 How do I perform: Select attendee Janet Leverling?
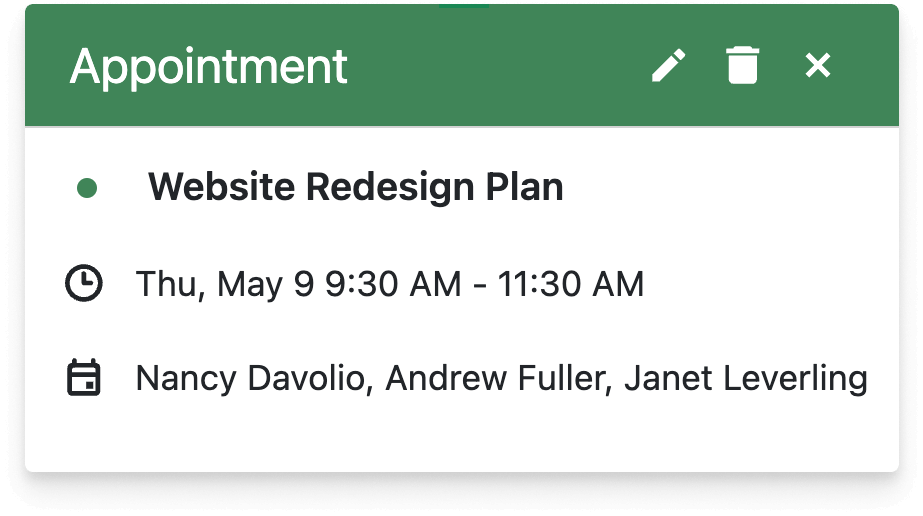(745, 379)
